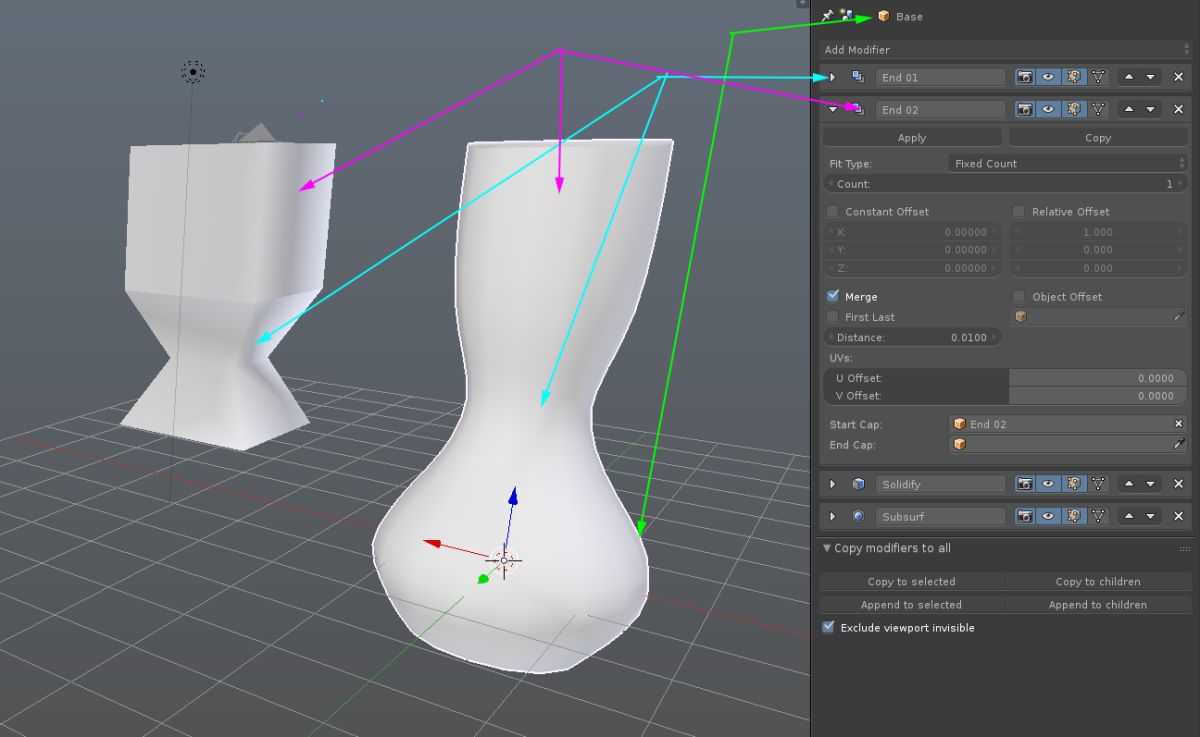
Task: Click Copy for the End 02 modifier
Action: pyautogui.click(x=1098, y=137)
